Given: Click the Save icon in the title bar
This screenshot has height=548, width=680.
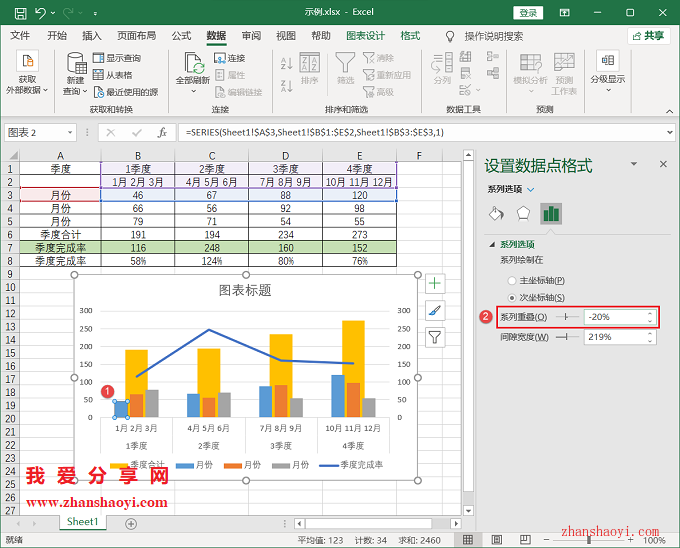Looking at the screenshot, I should 20,13.
